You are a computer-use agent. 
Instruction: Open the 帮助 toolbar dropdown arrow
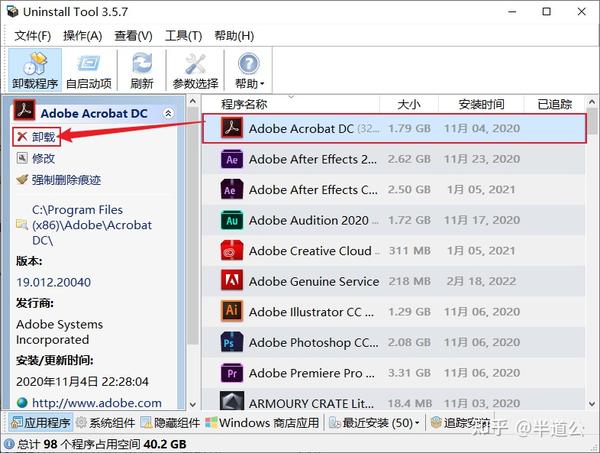pyautogui.click(x=262, y=83)
